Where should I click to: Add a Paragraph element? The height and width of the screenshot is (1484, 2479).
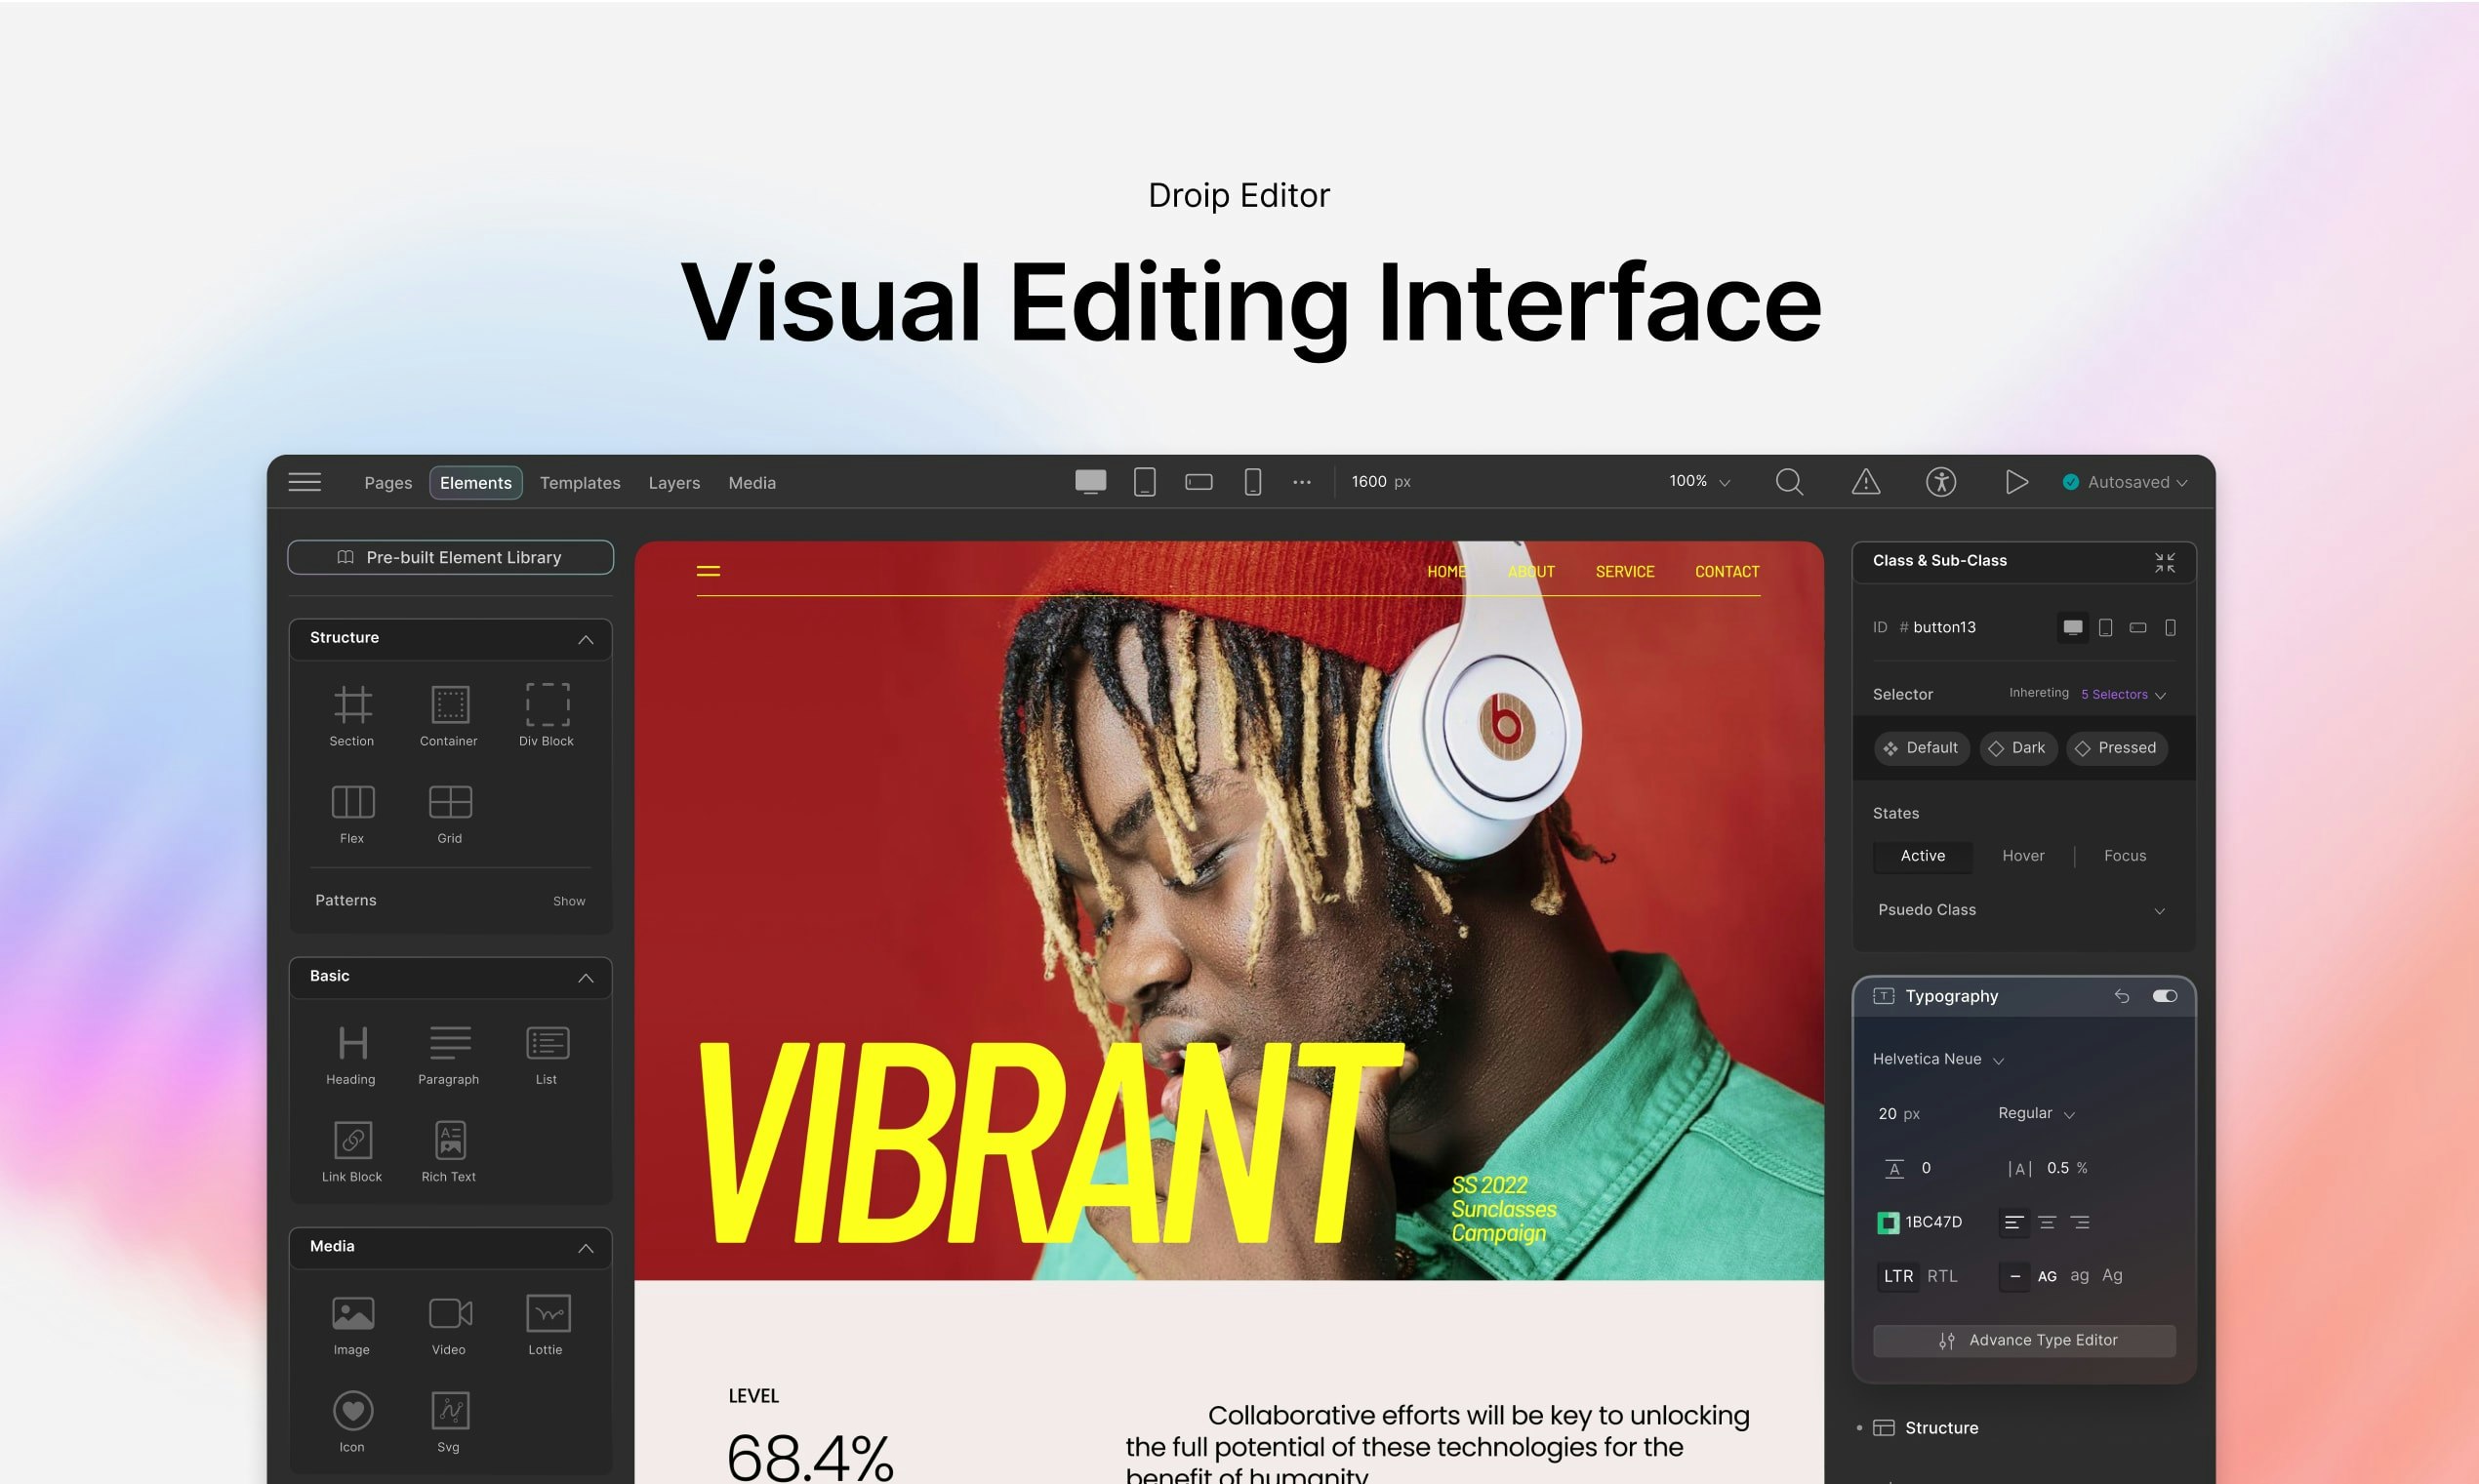click(x=449, y=1055)
